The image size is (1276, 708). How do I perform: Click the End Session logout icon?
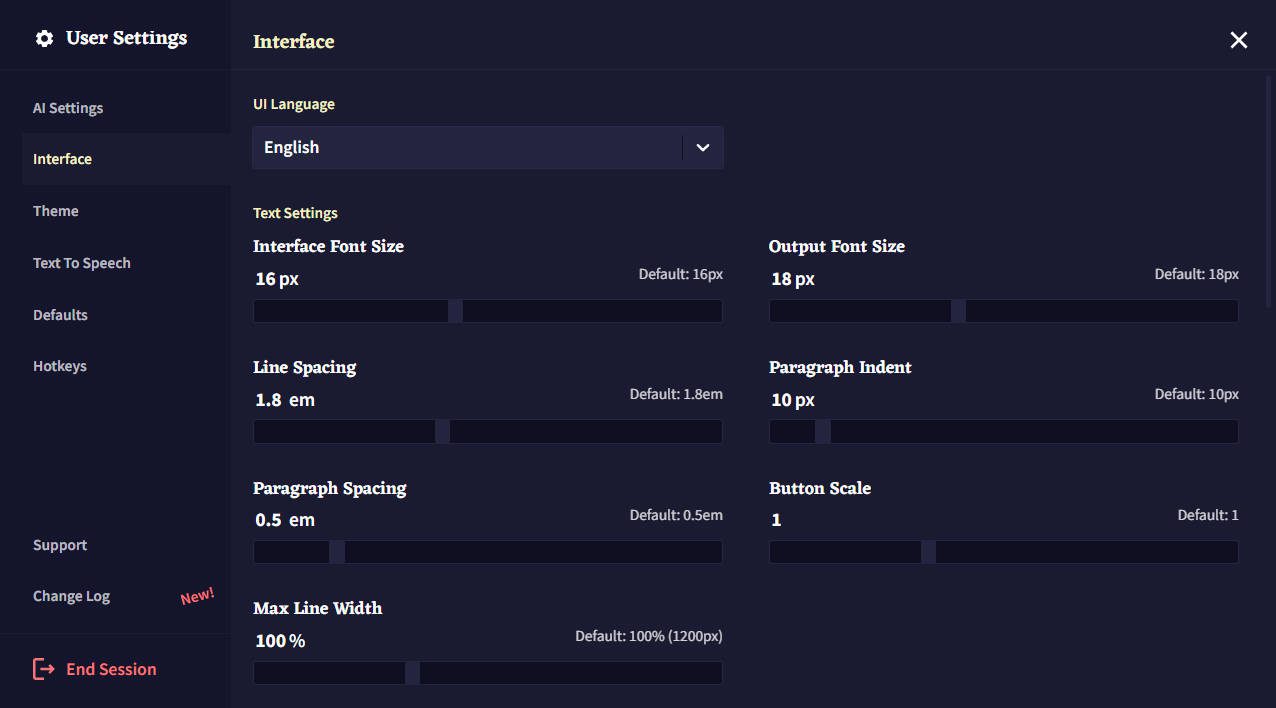point(45,668)
